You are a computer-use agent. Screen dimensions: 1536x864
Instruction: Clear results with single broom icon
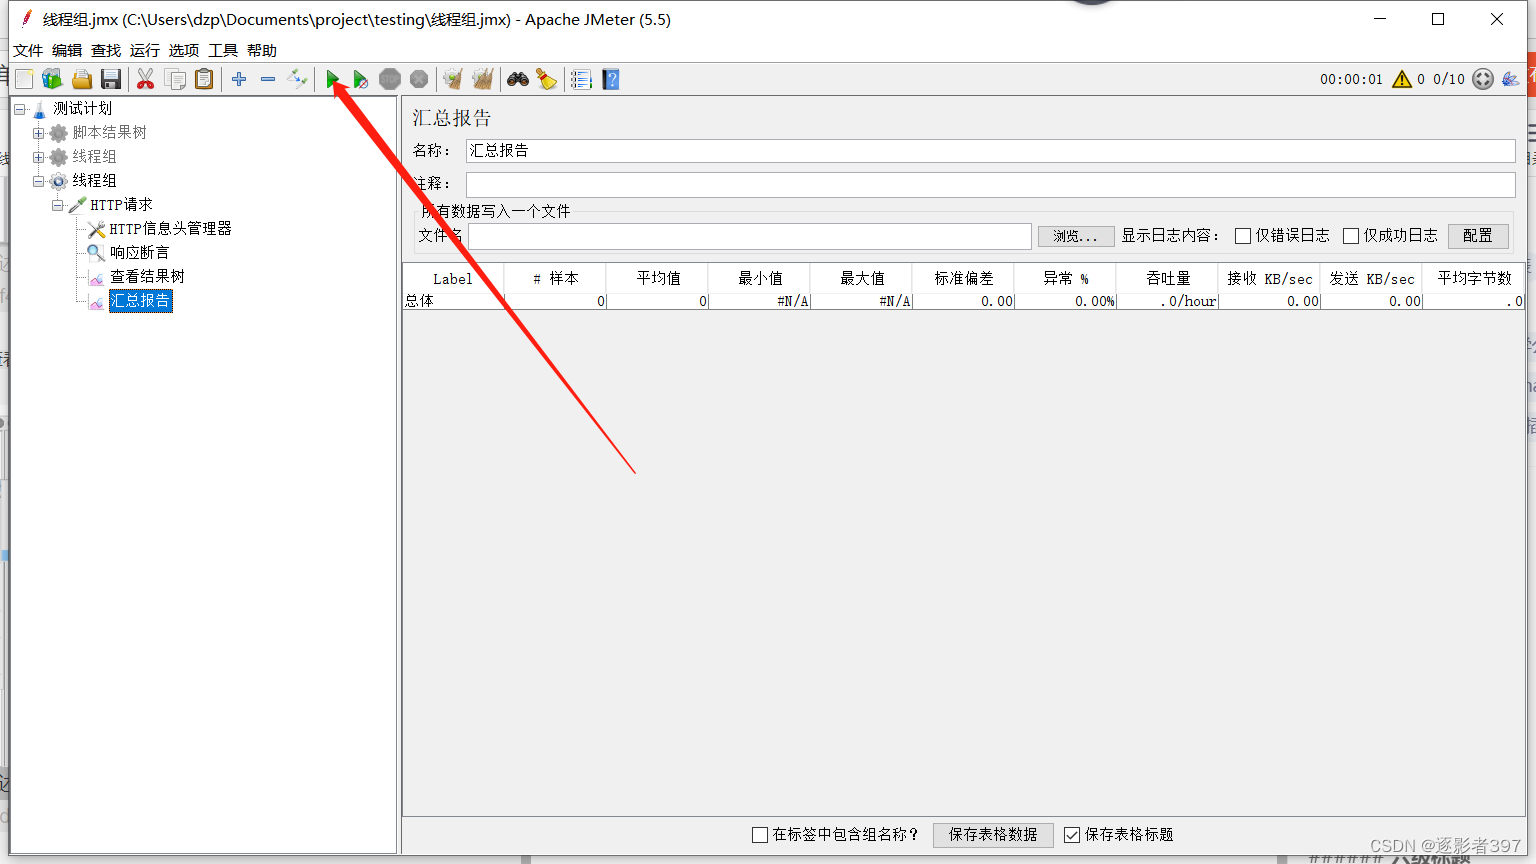(453, 79)
